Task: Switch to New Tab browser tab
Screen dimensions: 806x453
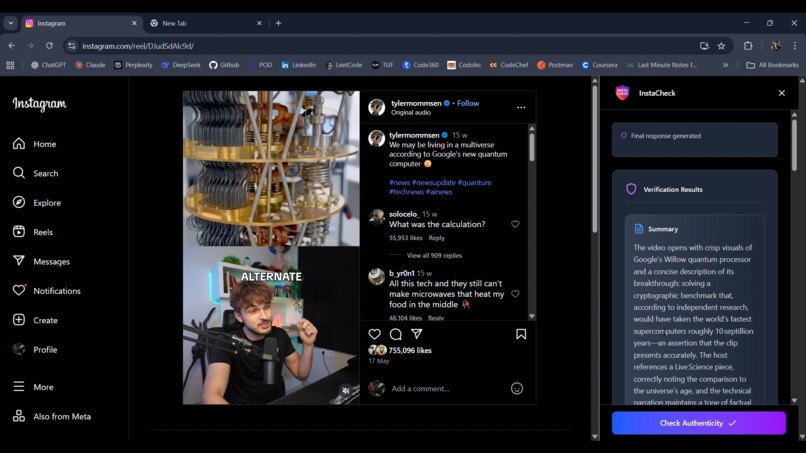Action: pyautogui.click(x=206, y=23)
